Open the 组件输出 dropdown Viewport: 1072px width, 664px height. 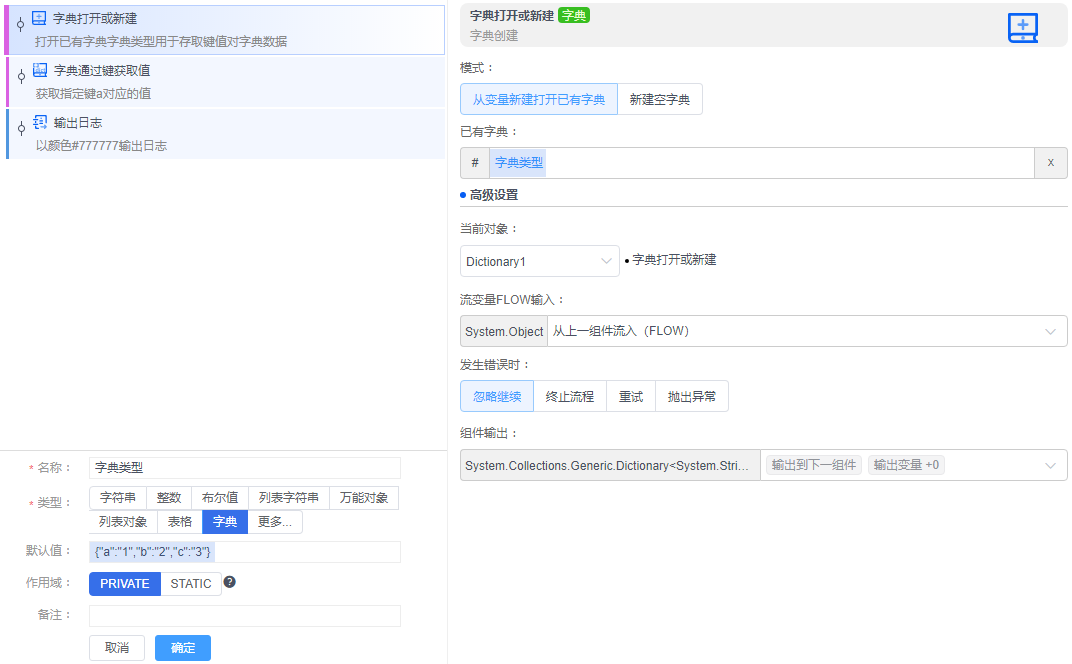point(1050,465)
